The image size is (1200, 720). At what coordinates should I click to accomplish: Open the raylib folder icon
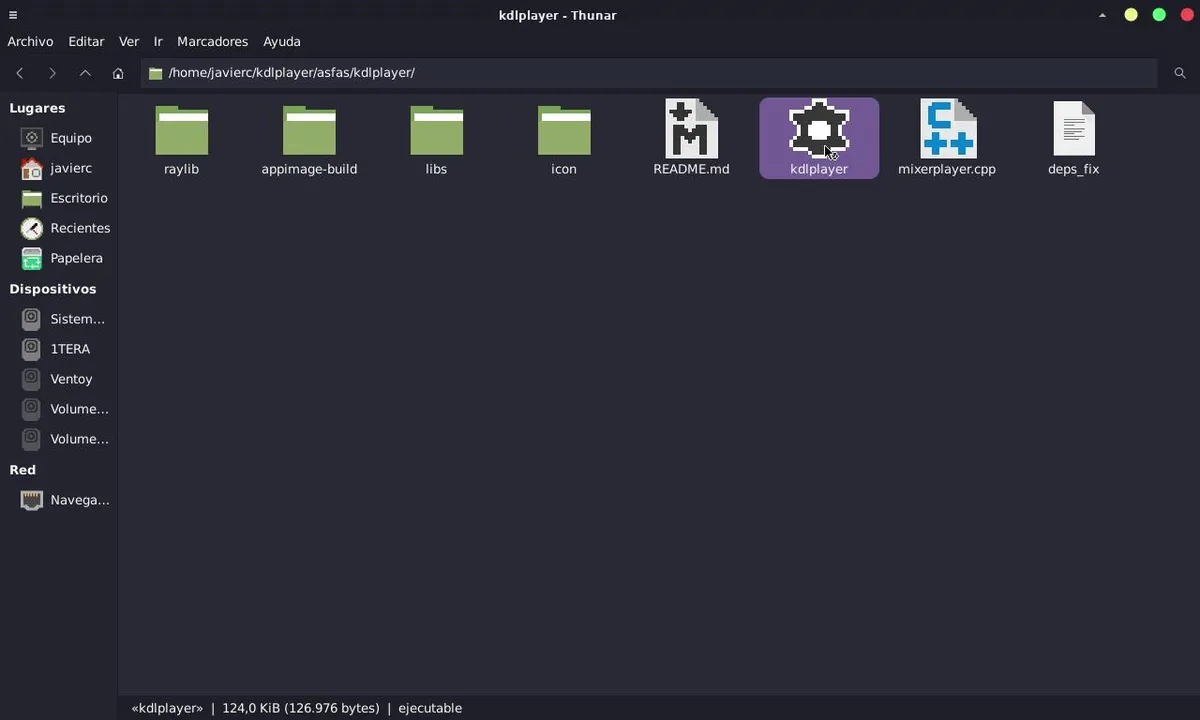(x=182, y=130)
